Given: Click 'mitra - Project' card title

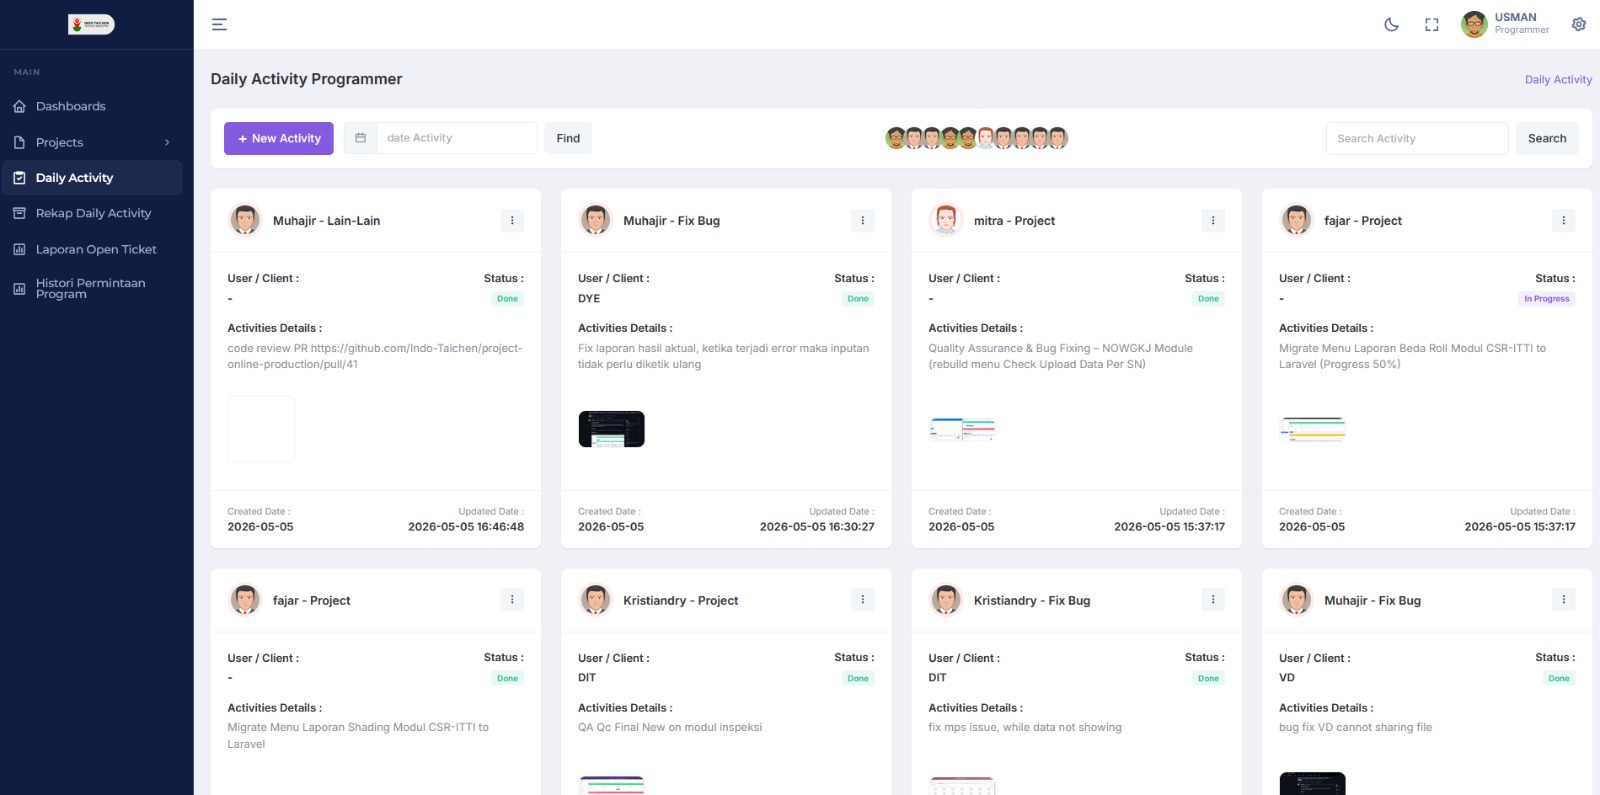Looking at the screenshot, I should click(1014, 221).
